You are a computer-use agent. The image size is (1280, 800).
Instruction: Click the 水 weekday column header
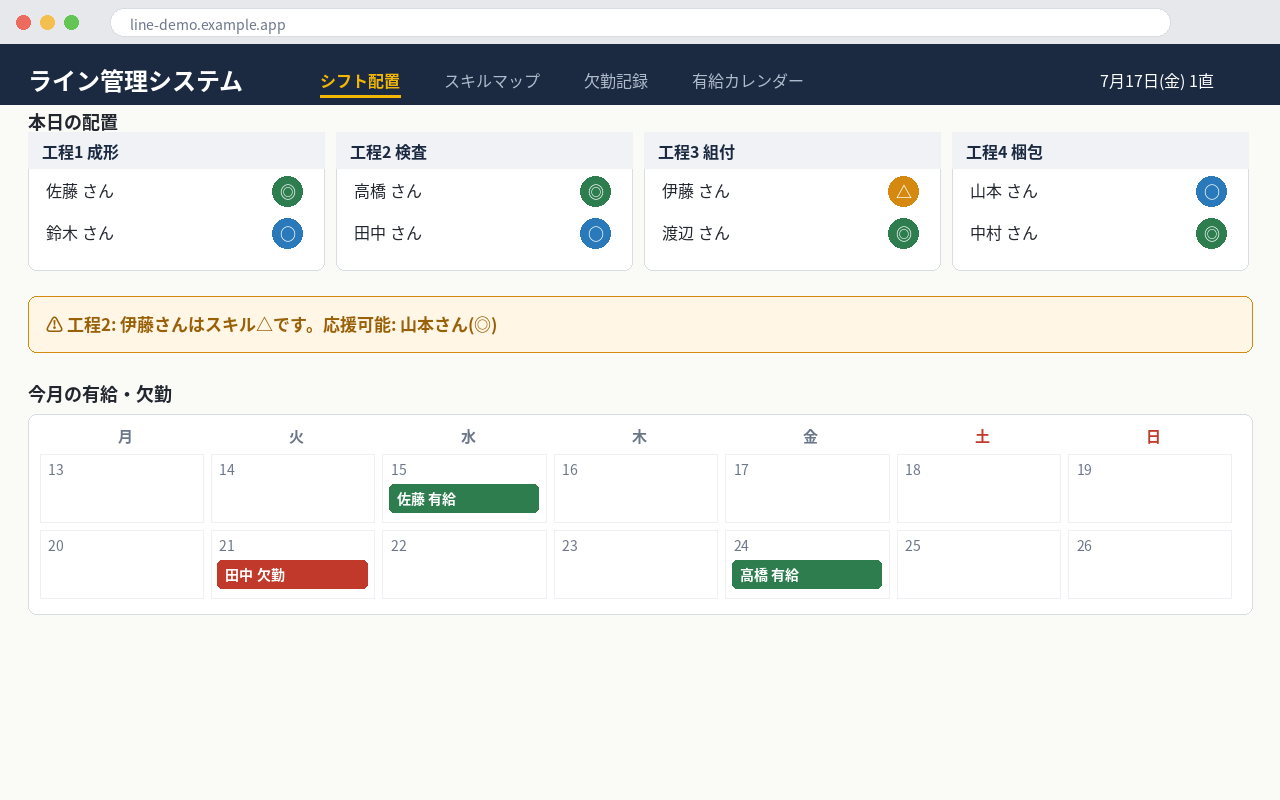[468, 437]
